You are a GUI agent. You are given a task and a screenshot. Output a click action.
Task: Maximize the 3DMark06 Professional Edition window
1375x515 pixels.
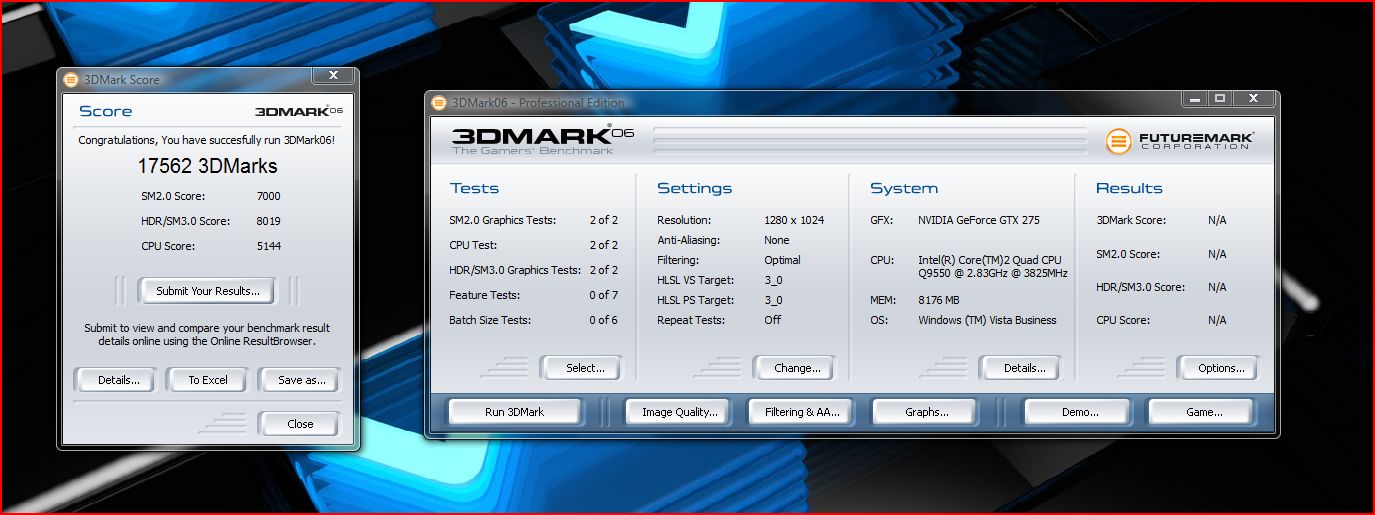[x=1220, y=98]
